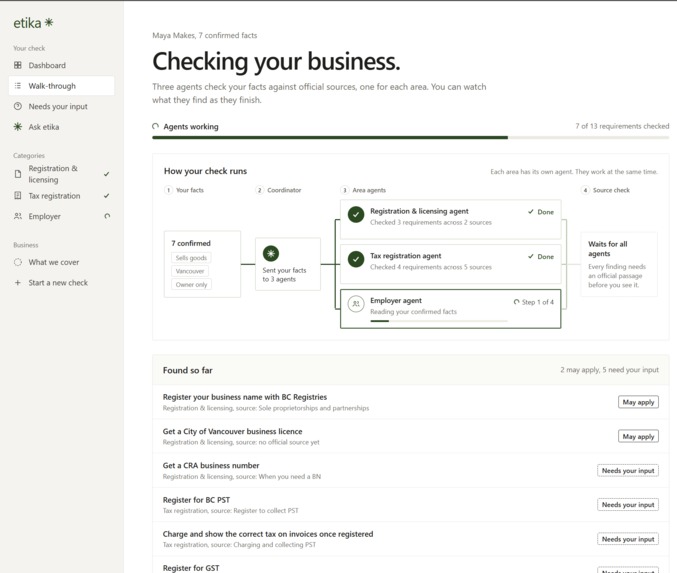The image size is (677, 573).
Task: Click the Employer agent progress bar
Action: (x=439, y=321)
